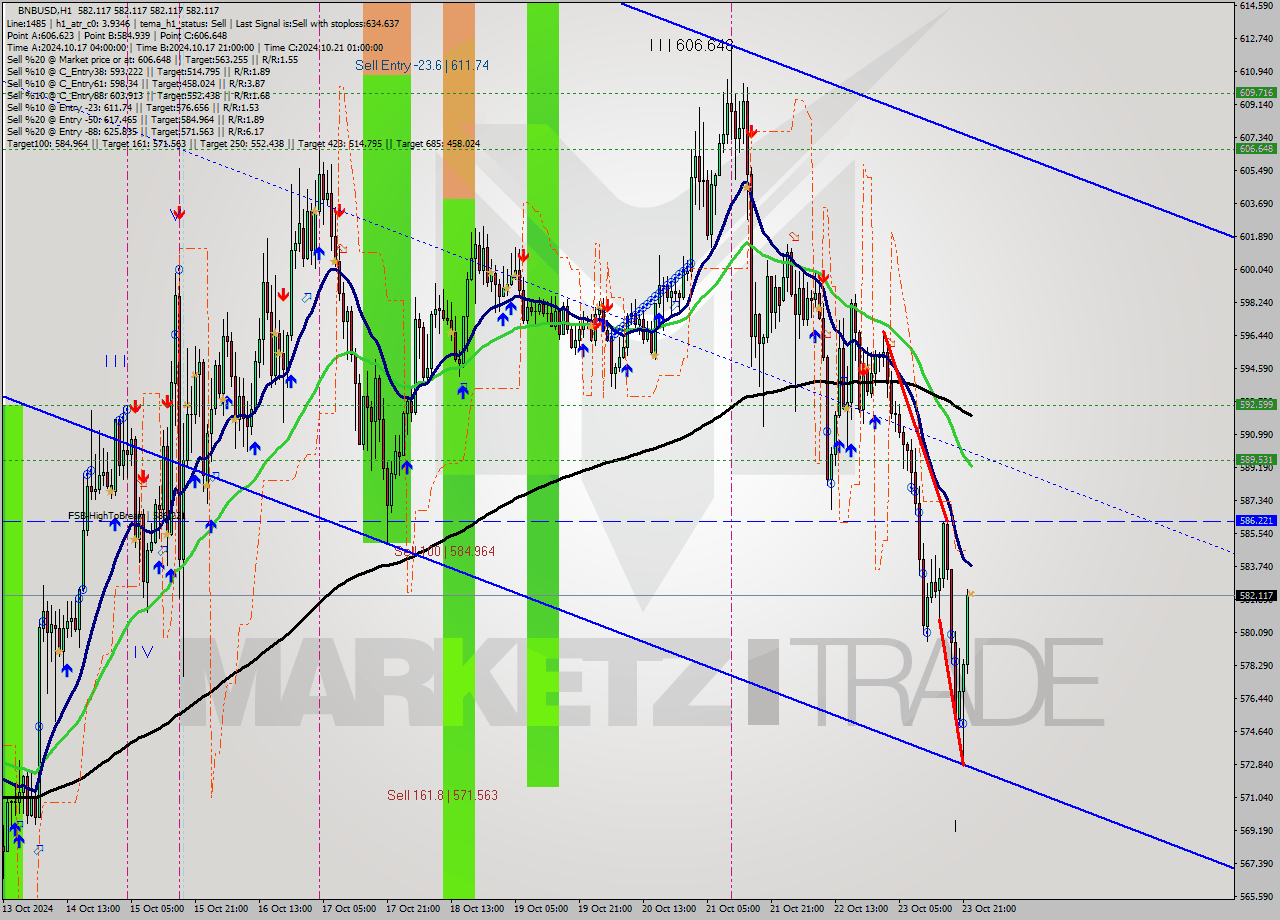The height and width of the screenshot is (920, 1280).
Task: Click the '21 Oct 05:00' time label
Action: click(x=734, y=909)
